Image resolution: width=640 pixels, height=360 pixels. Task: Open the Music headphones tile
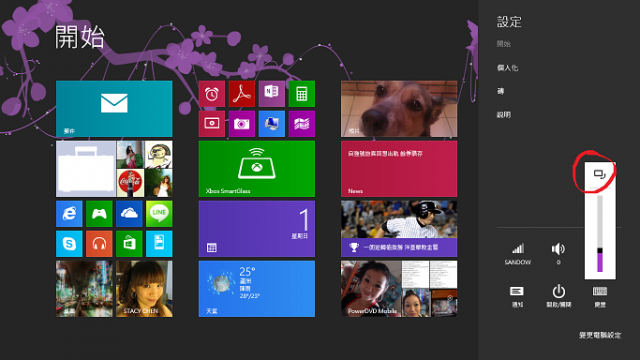point(99,244)
